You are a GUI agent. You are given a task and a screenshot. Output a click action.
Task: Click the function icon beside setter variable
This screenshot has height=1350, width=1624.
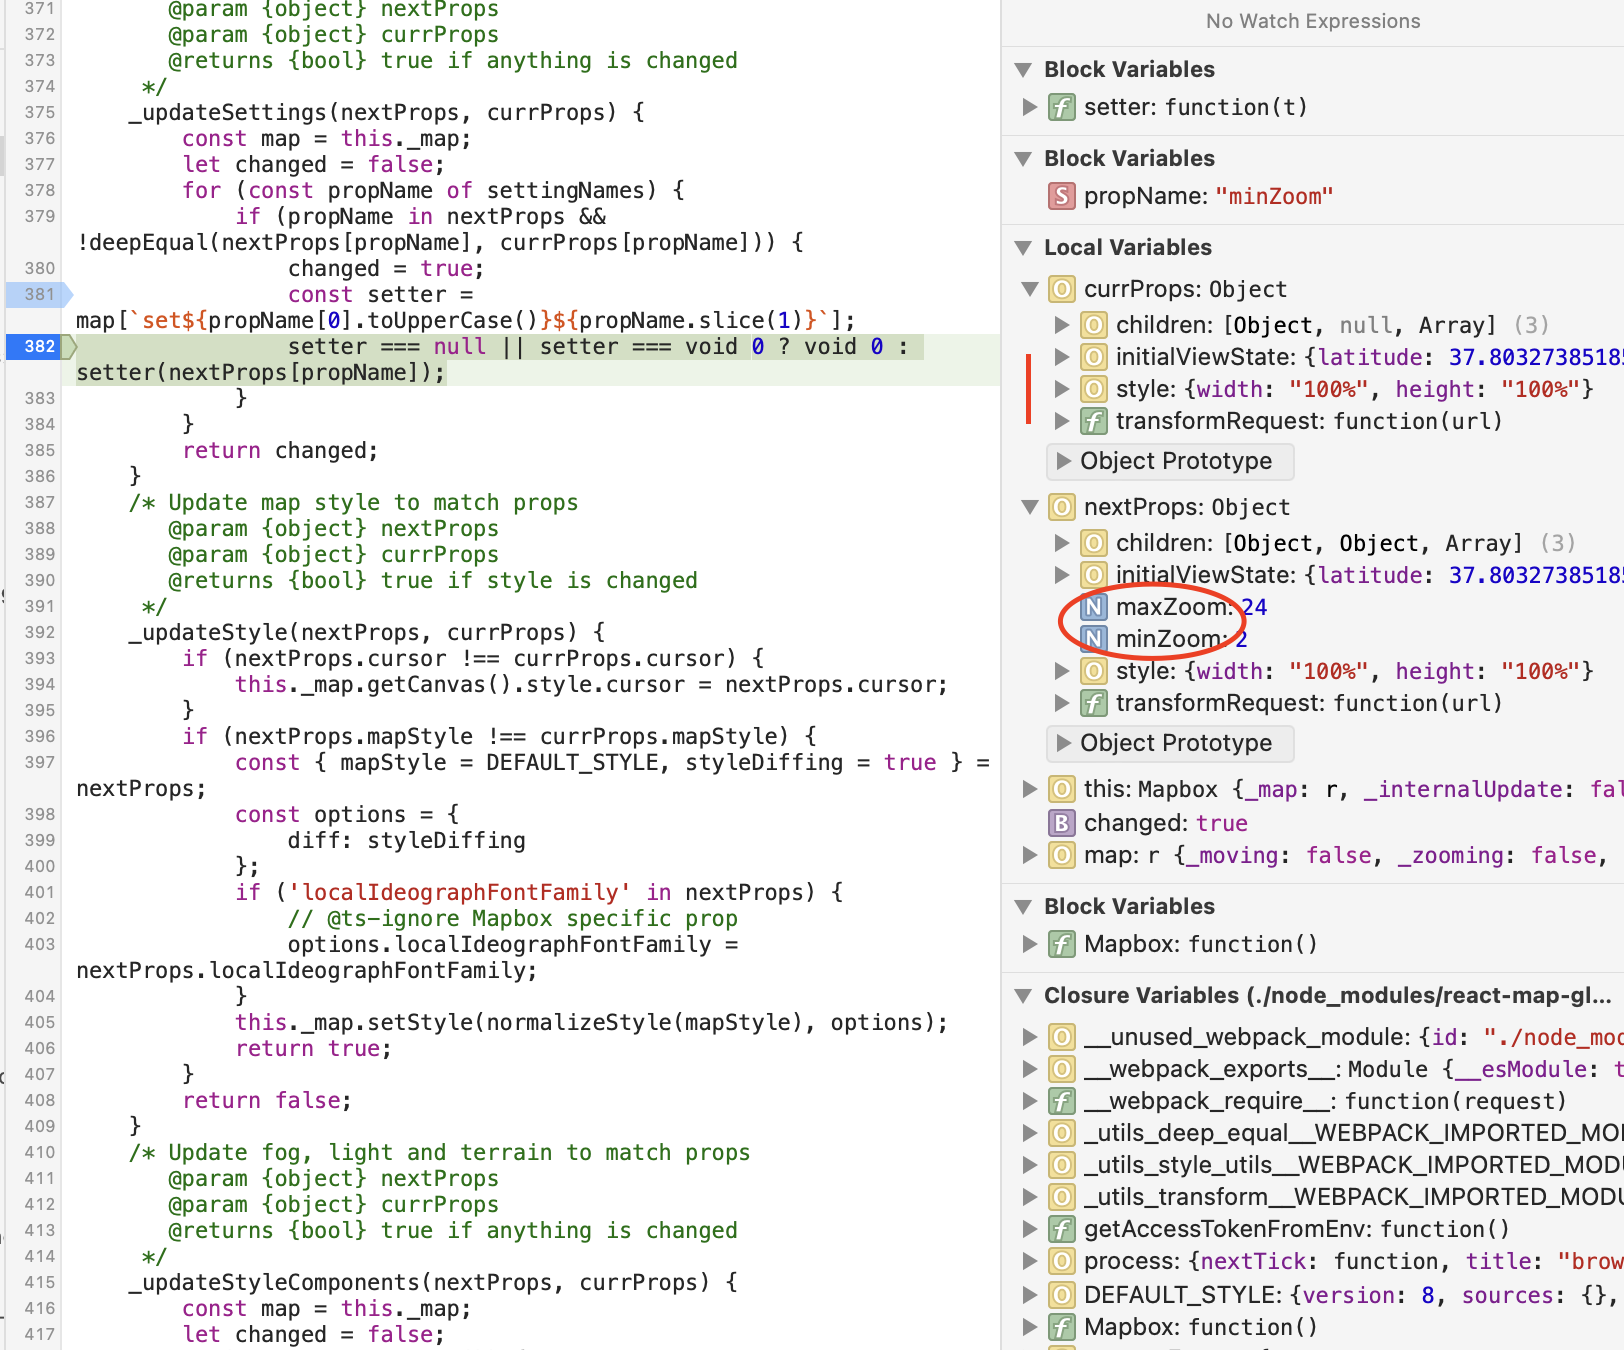(1061, 107)
